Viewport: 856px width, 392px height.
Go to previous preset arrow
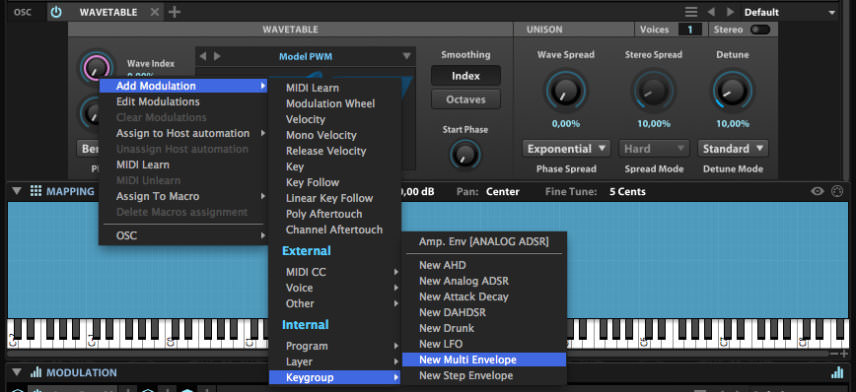(x=711, y=12)
